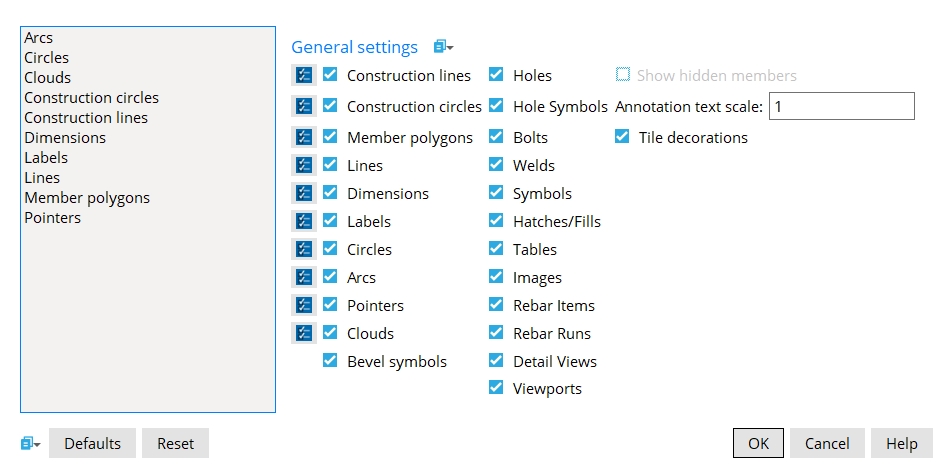Click the settings icon beside Labels checkbox
Screen dimensions: 944x469
click(x=304, y=221)
